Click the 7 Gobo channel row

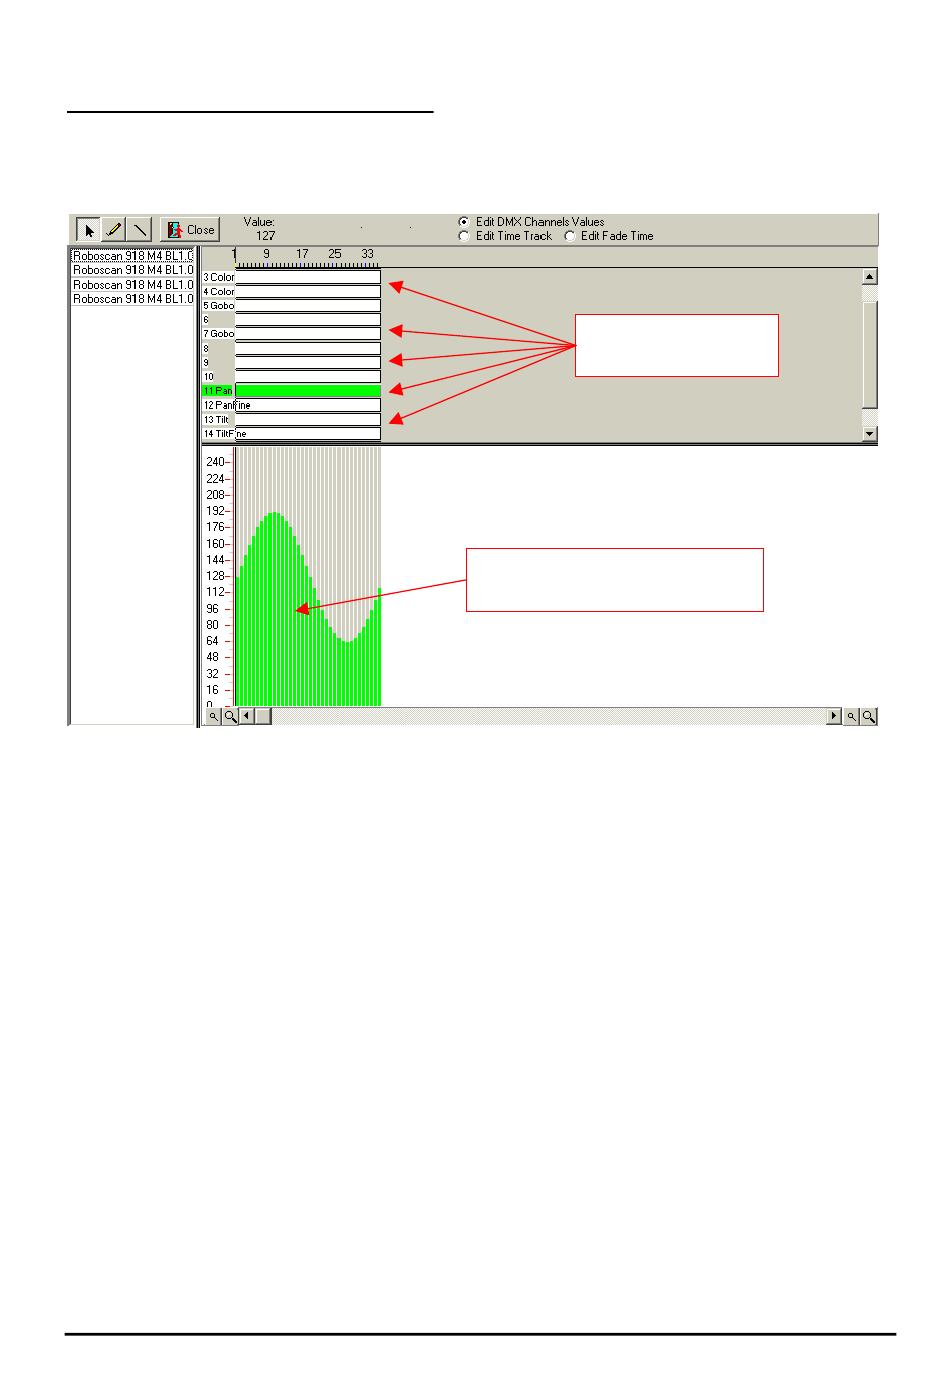tap(291, 334)
